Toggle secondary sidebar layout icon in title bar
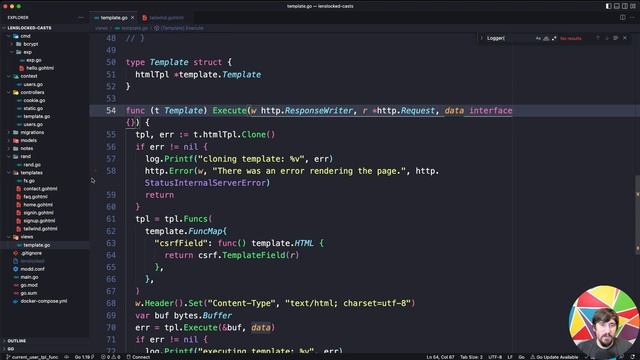This screenshot has width=640, height=360. [625, 6]
